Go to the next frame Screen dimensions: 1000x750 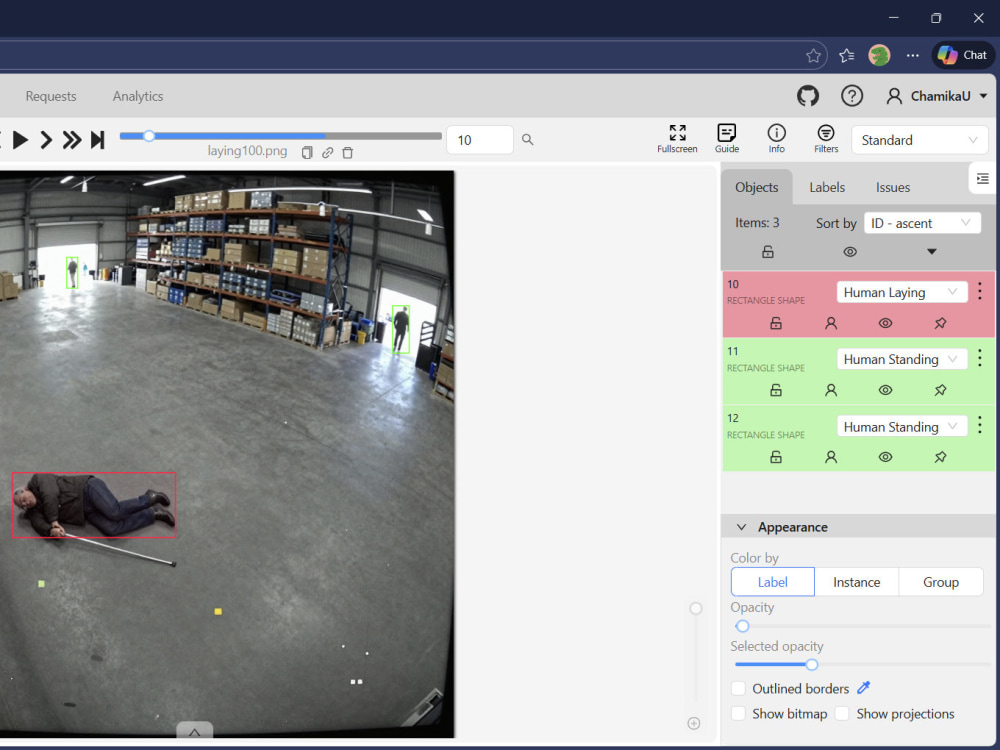coord(46,140)
